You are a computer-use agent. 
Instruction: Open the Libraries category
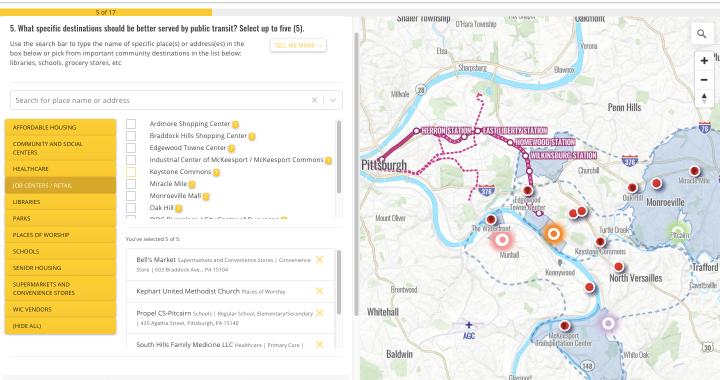[x=60, y=201]
